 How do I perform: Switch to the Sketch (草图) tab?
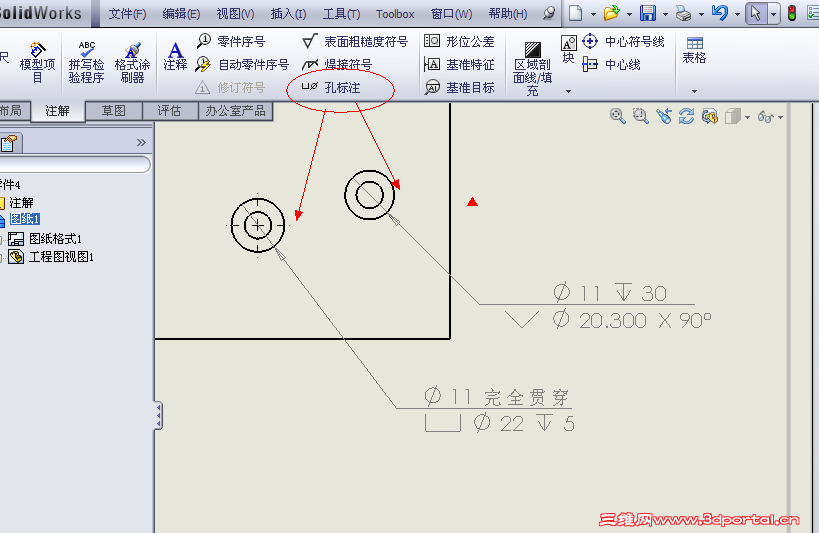pos(113,111)
